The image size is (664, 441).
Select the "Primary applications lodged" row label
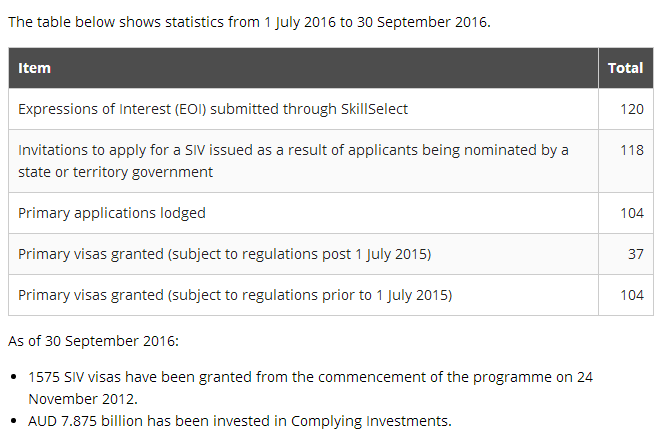pos(112,212)
